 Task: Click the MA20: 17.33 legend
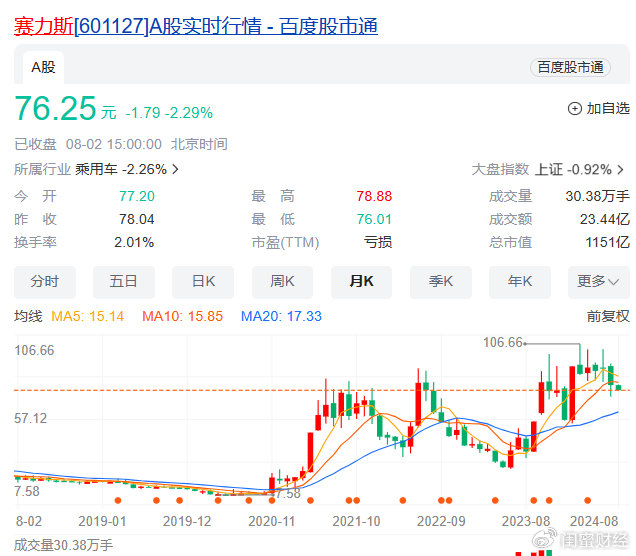pos(281,316)
